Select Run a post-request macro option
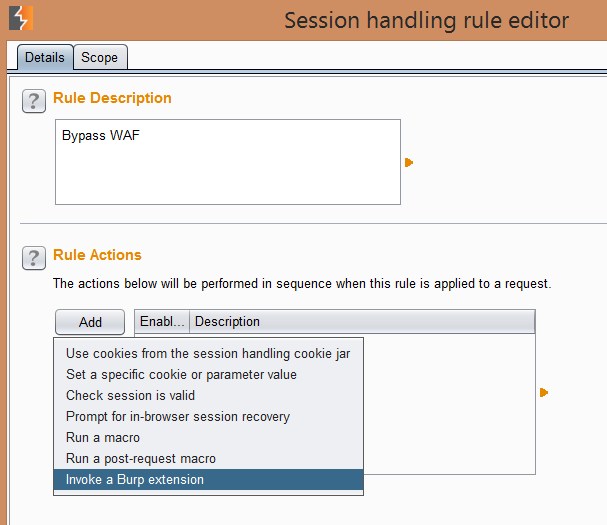Viewport: 607px width, 525px height. (208, 458)
